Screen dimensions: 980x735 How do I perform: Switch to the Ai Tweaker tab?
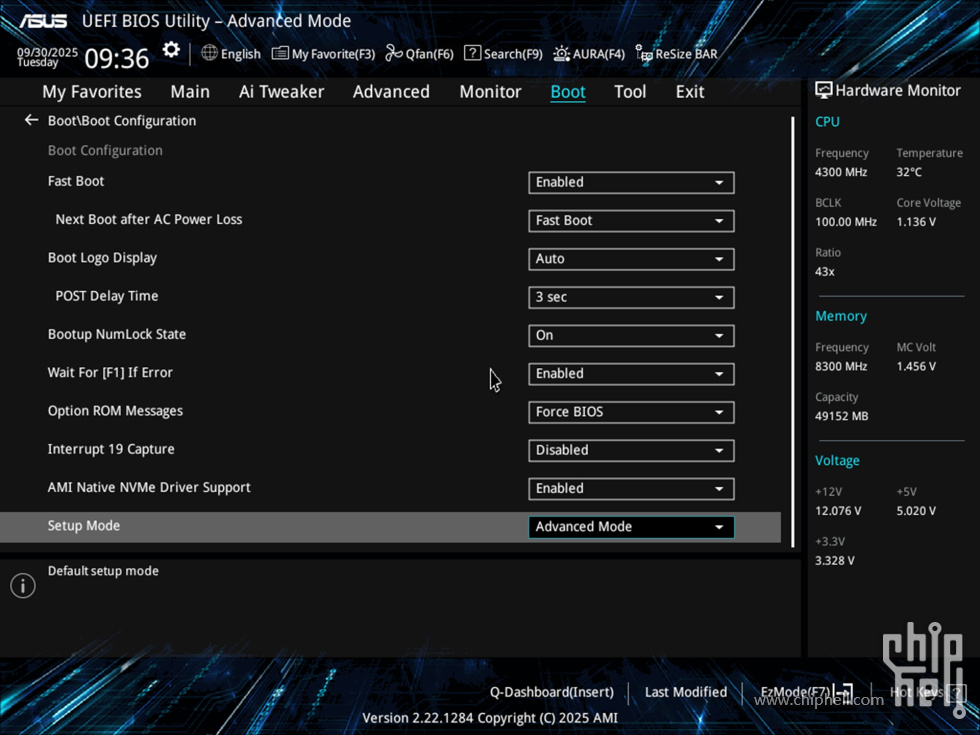281,91
